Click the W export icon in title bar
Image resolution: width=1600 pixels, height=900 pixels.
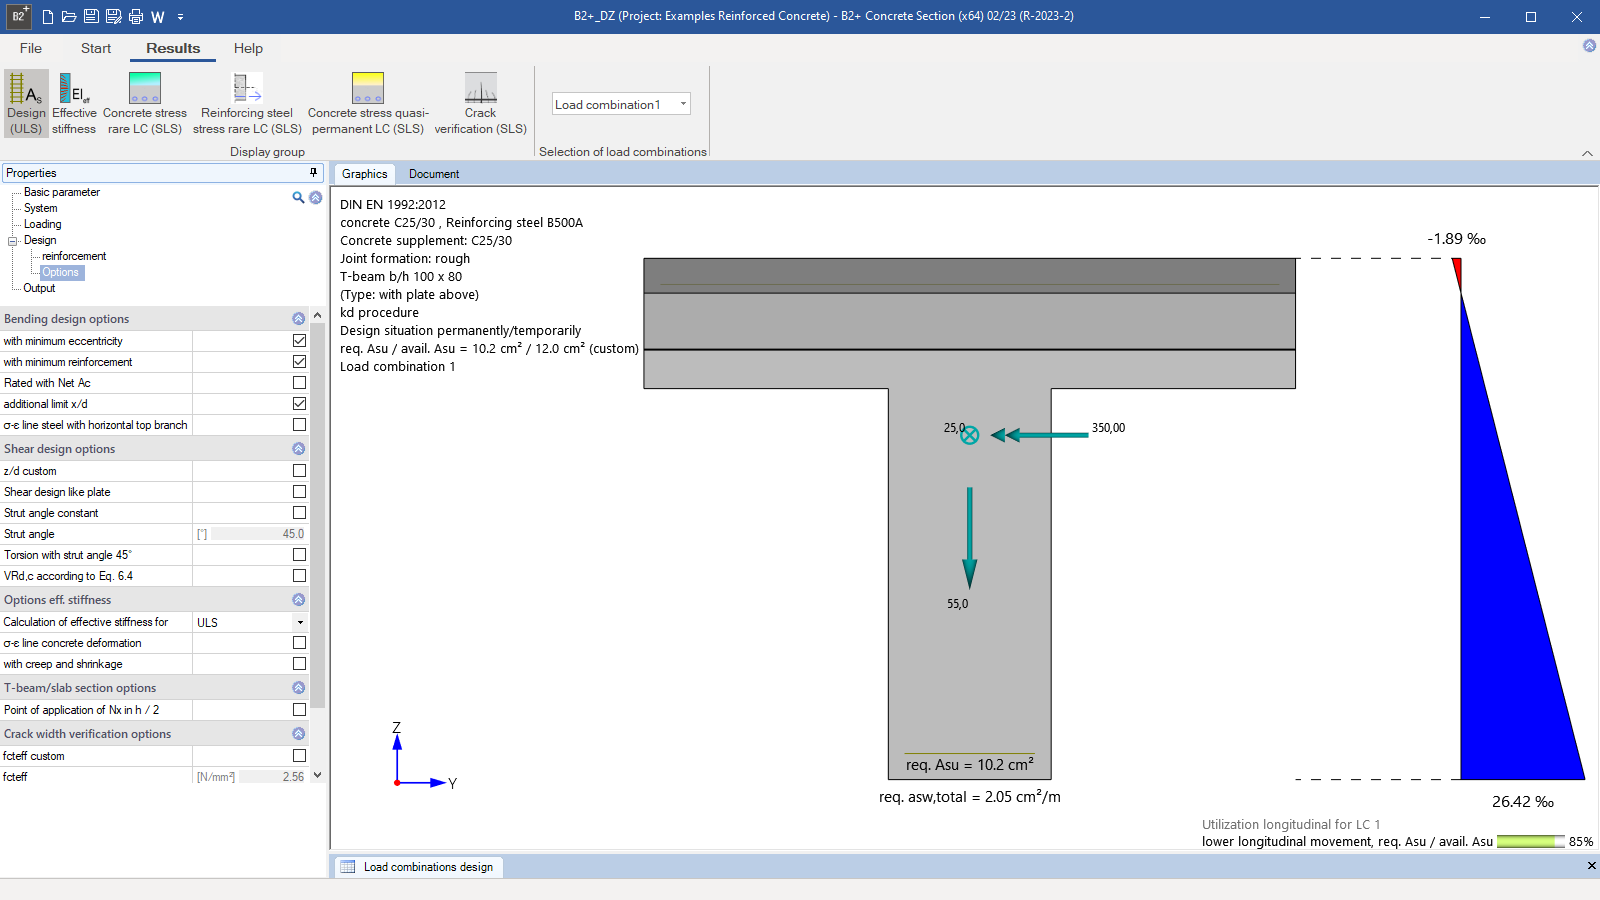(x=158, y=17)
